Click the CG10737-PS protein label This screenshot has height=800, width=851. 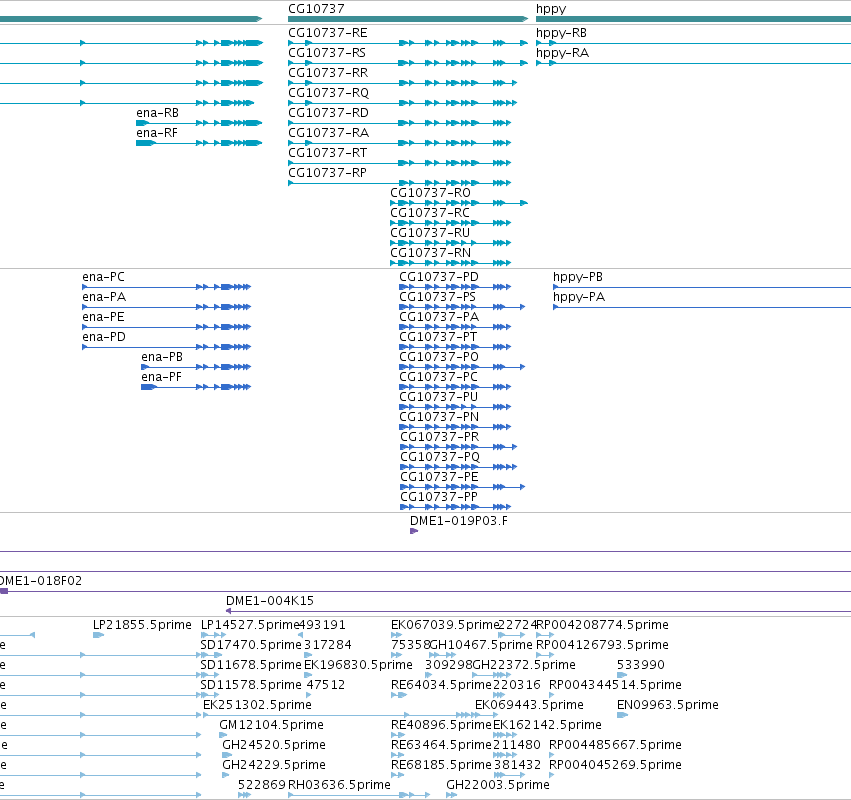pos(437,297)
